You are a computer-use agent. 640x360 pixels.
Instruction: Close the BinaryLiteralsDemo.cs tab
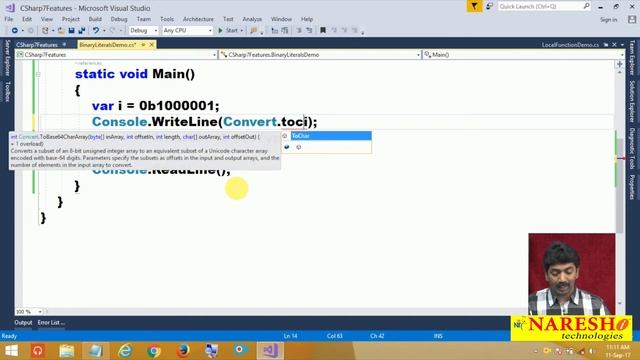tap(151, 45)
